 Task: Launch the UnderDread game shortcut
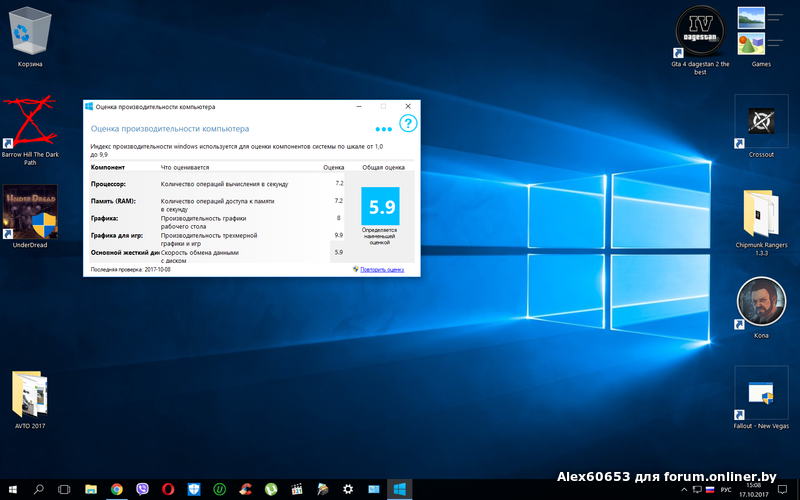30,212
